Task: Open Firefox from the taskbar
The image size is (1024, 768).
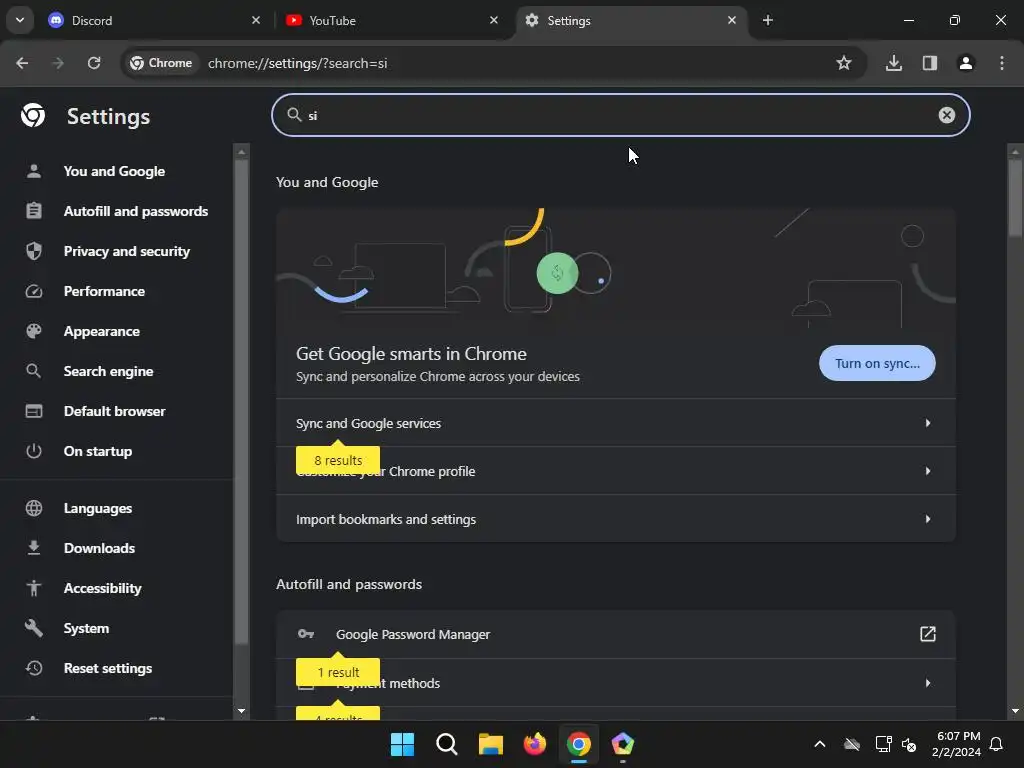Action: tap(535, 744)
